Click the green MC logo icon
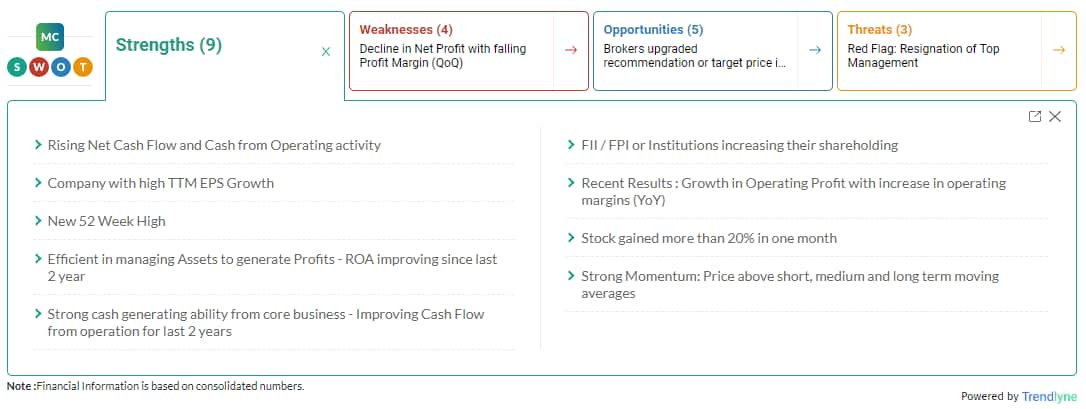The width and height of the screenshot is (1086, 409). (51, 37)
